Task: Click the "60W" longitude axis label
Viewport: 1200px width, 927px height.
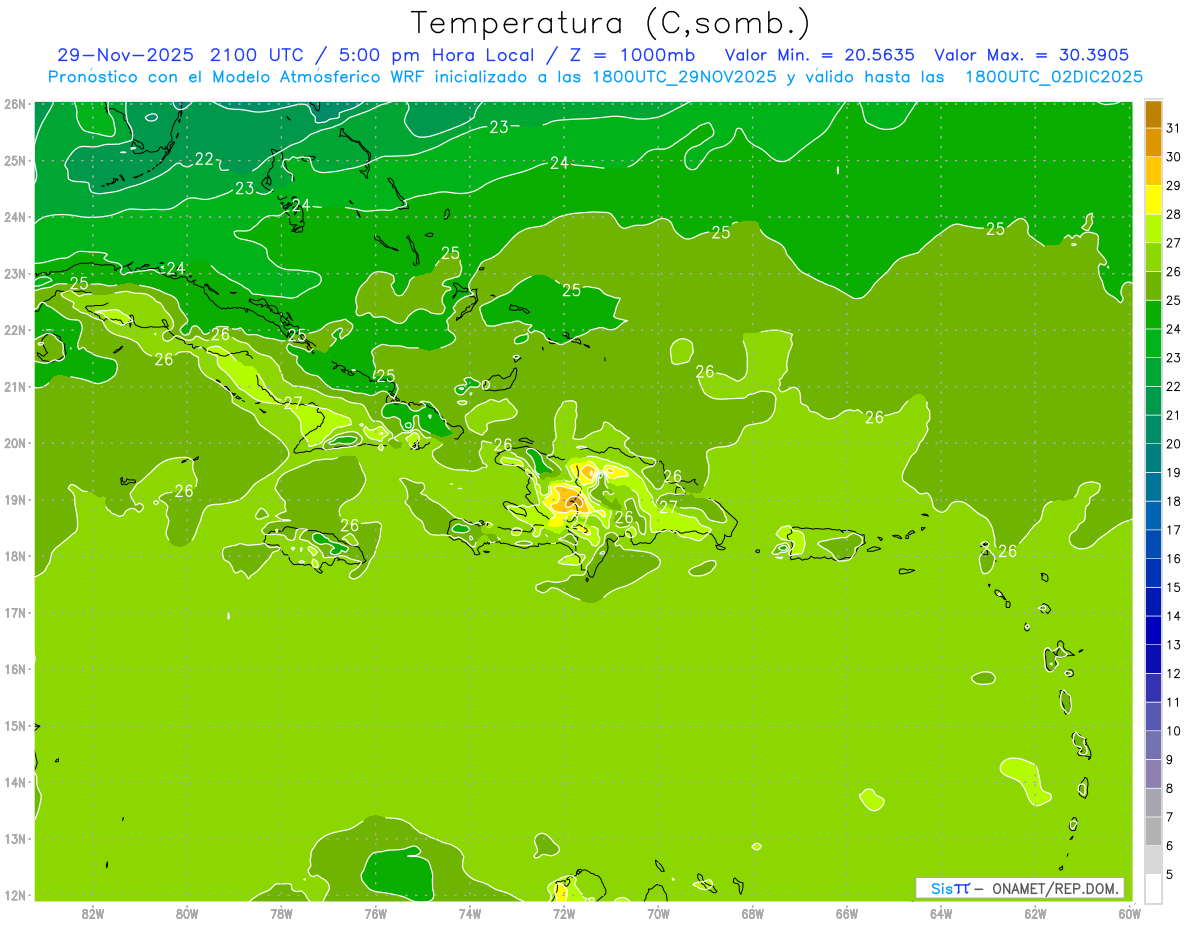Action: tap(1130, 912)
